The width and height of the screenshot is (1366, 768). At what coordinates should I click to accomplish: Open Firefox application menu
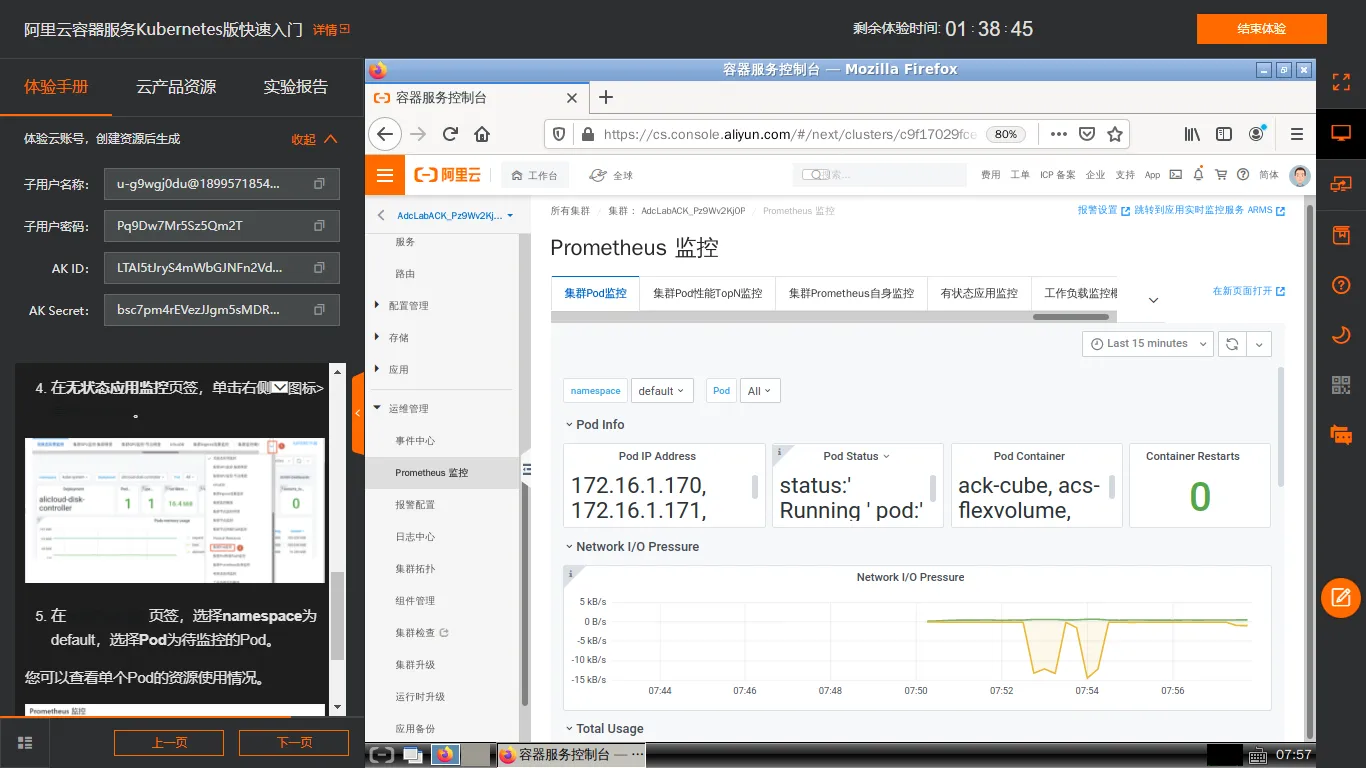[1297, 134]
